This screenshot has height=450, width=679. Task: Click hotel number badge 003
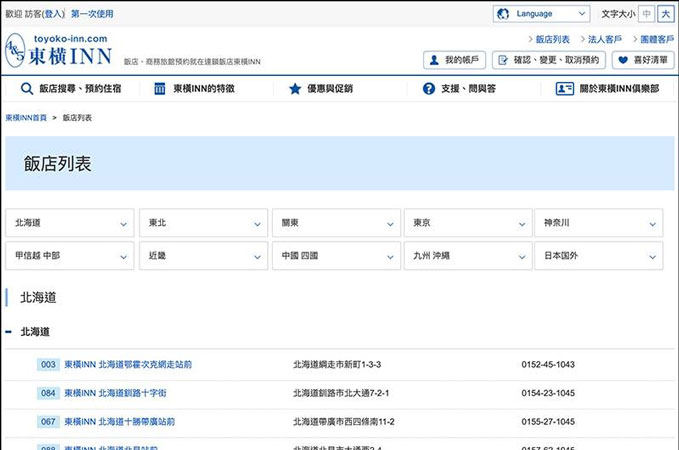[x=48, y=365]
